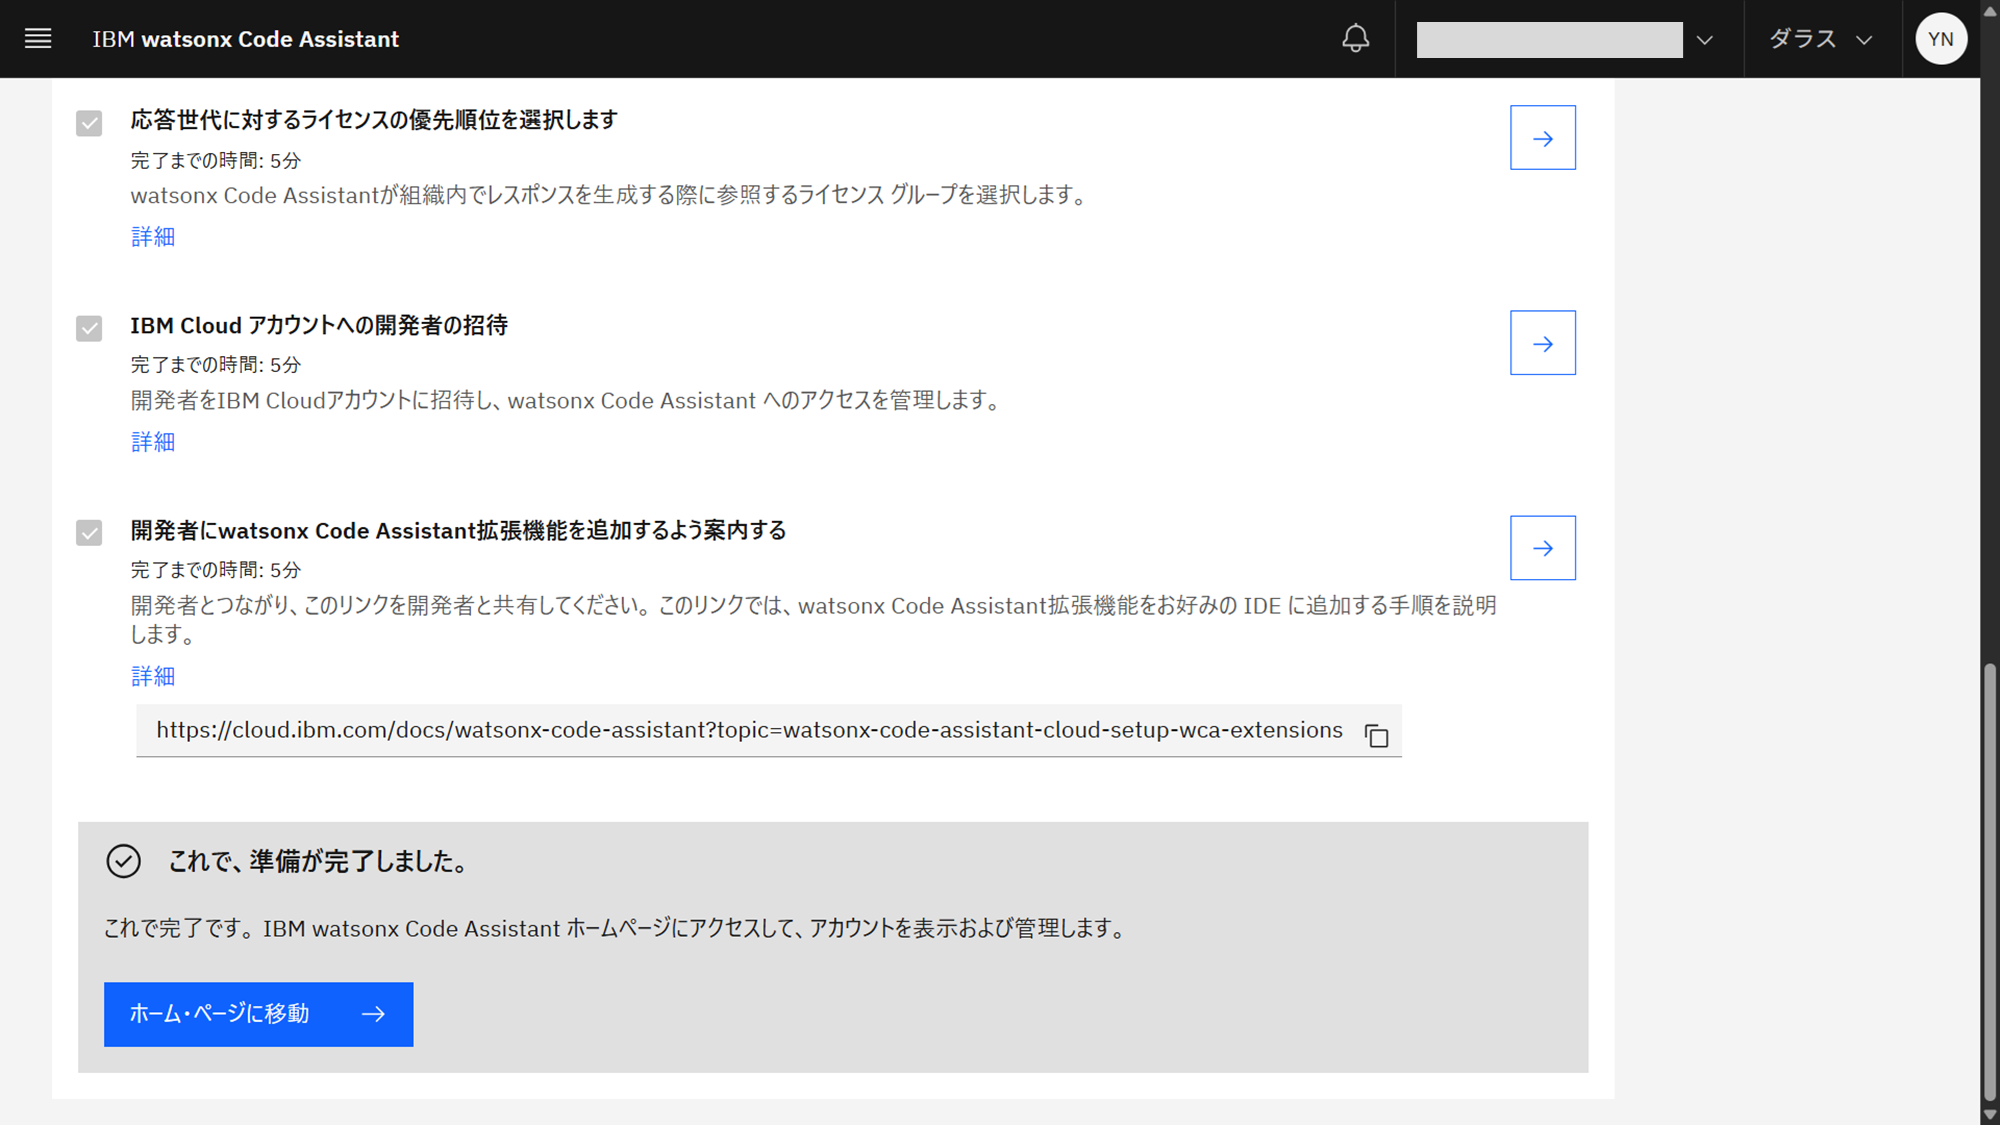
Task: Open 詳細 link under developer invite
Action: [x=153, y=442]
